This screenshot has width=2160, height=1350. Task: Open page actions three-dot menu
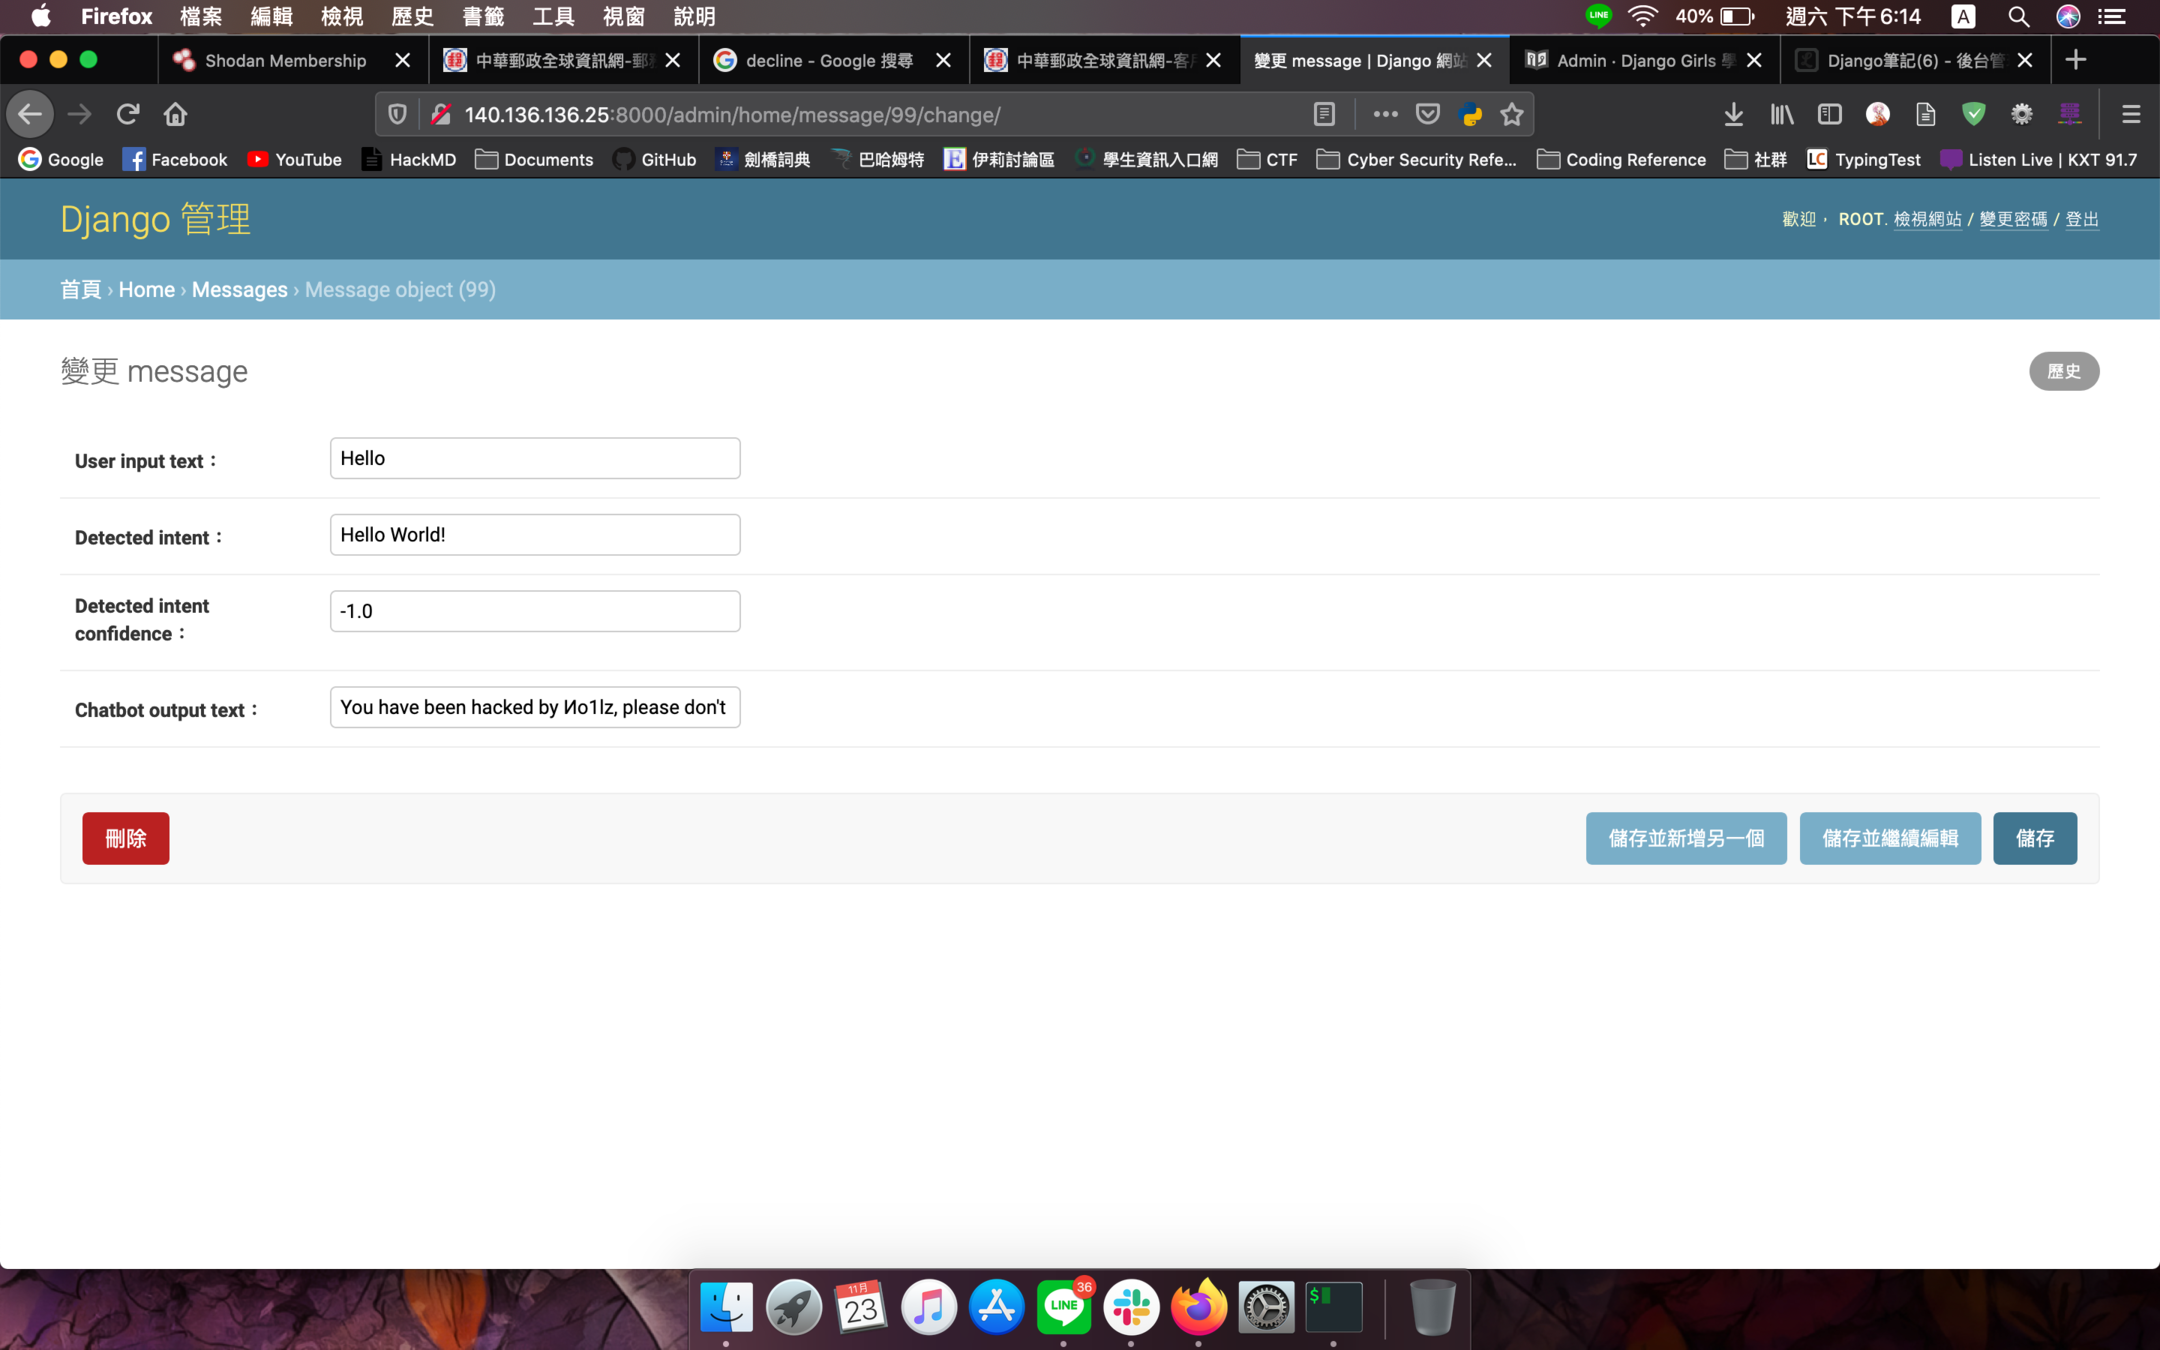[x=1385, y=114]
